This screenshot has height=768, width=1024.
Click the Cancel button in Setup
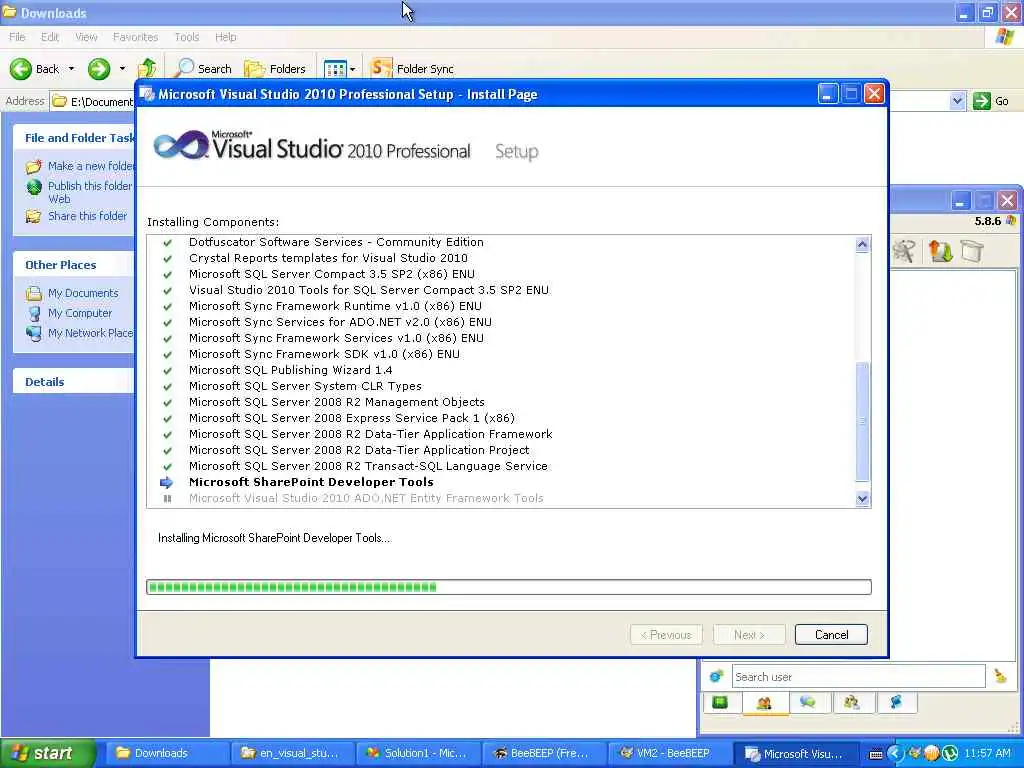click(831, 634)
